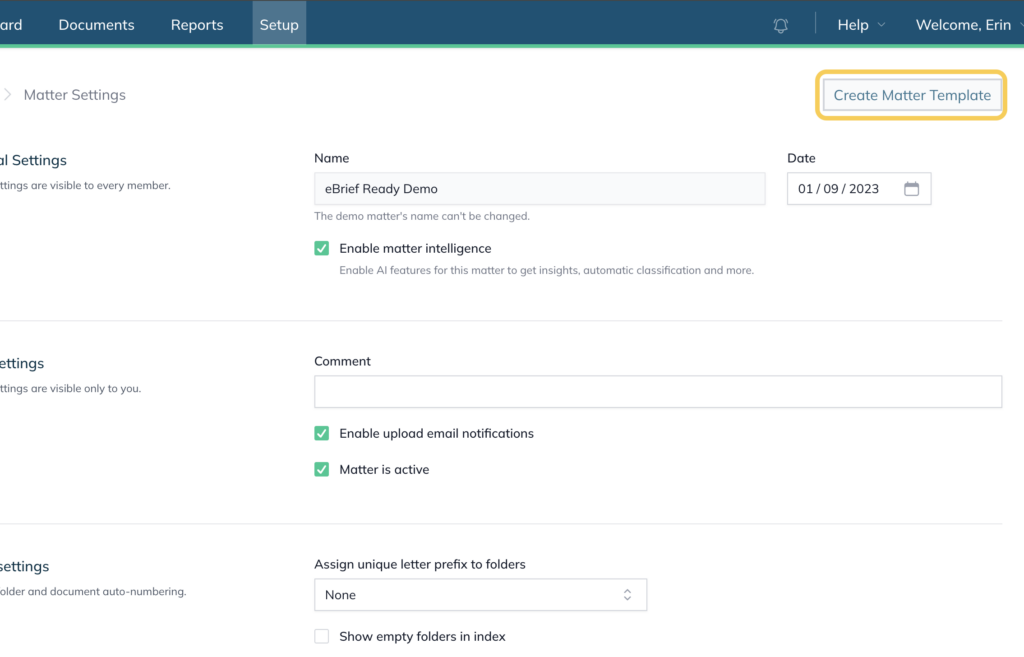Uncheck Matter is active

[x=321, y=469]
